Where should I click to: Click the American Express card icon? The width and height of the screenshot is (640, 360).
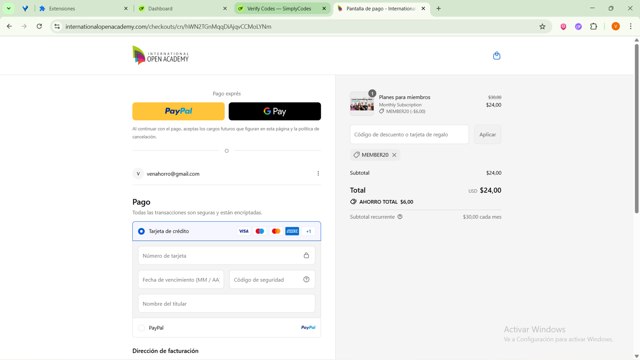(292, 231)
